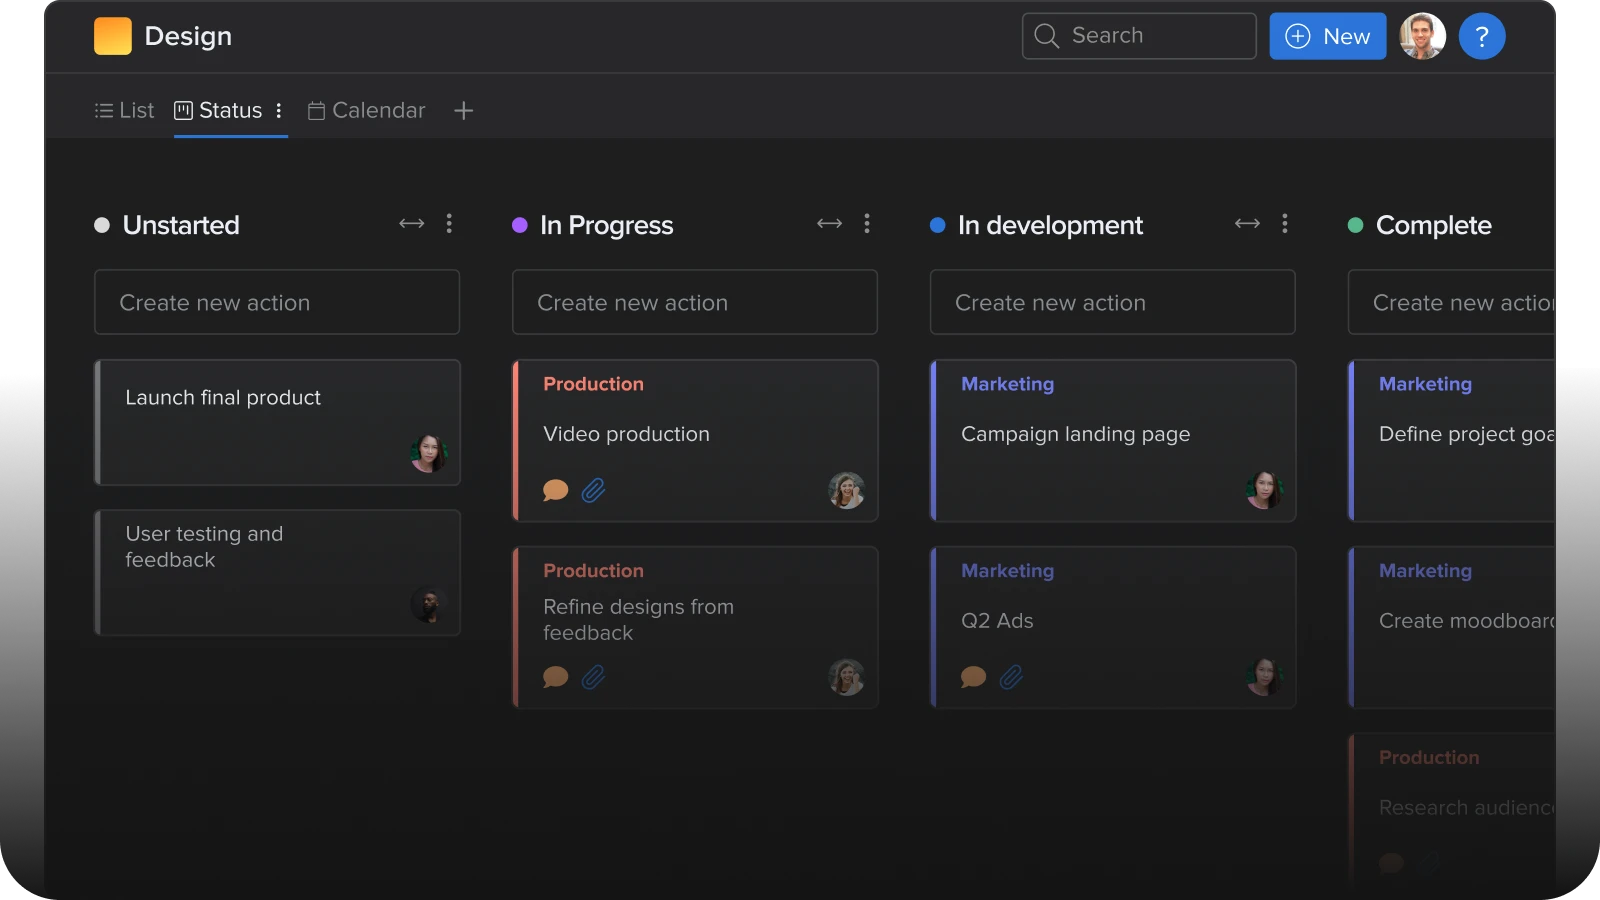The image size is (1600, 900).
Task: Click the Complete column green status dot
Action: (1355, 225)
